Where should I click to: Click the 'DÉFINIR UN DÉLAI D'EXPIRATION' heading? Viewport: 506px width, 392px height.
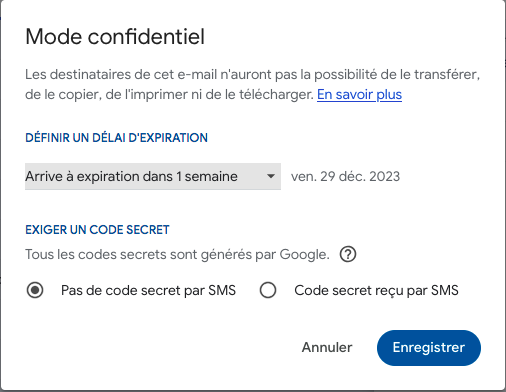click(x=116, y=138)
